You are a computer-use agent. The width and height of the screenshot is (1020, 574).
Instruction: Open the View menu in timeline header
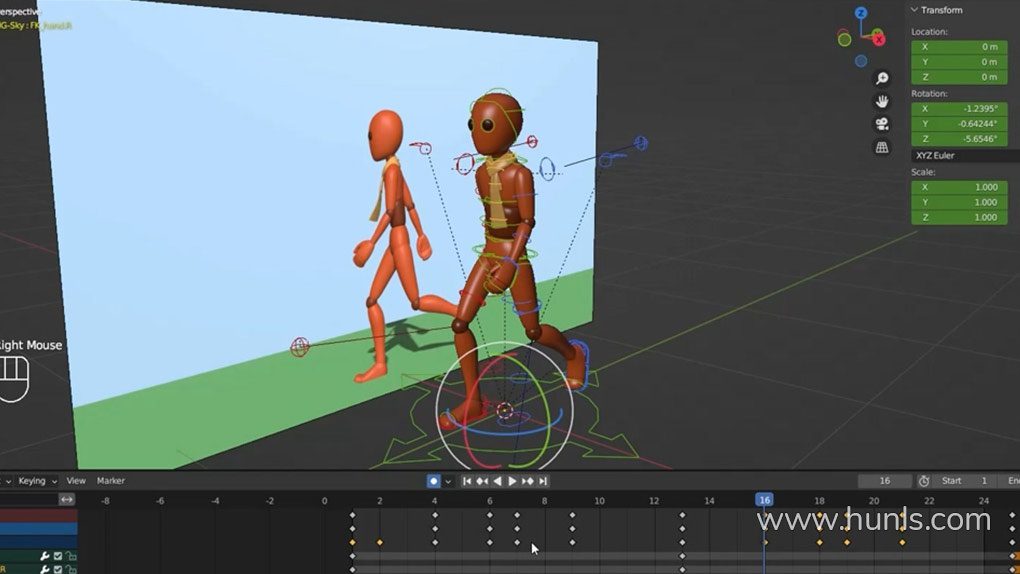click(x=76, y=481)
